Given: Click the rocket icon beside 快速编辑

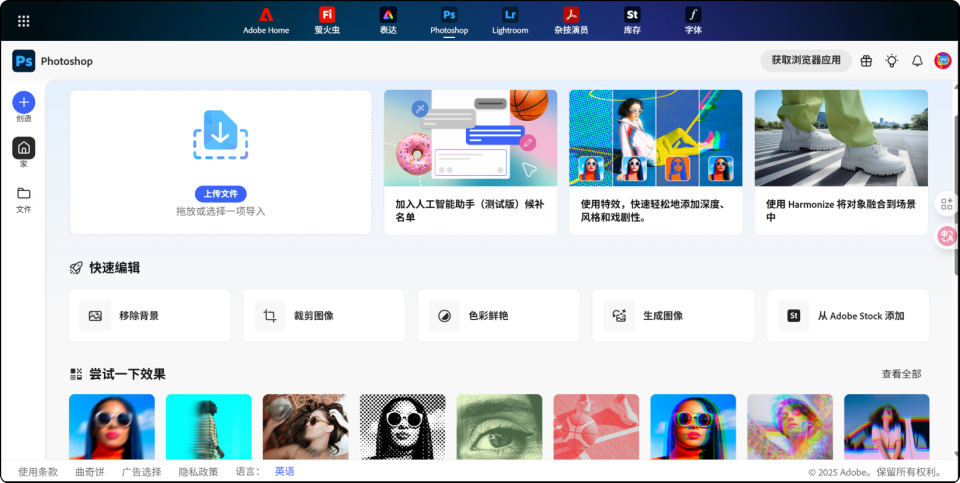Looking at the screenshot, I should click(x=76, y=268).
